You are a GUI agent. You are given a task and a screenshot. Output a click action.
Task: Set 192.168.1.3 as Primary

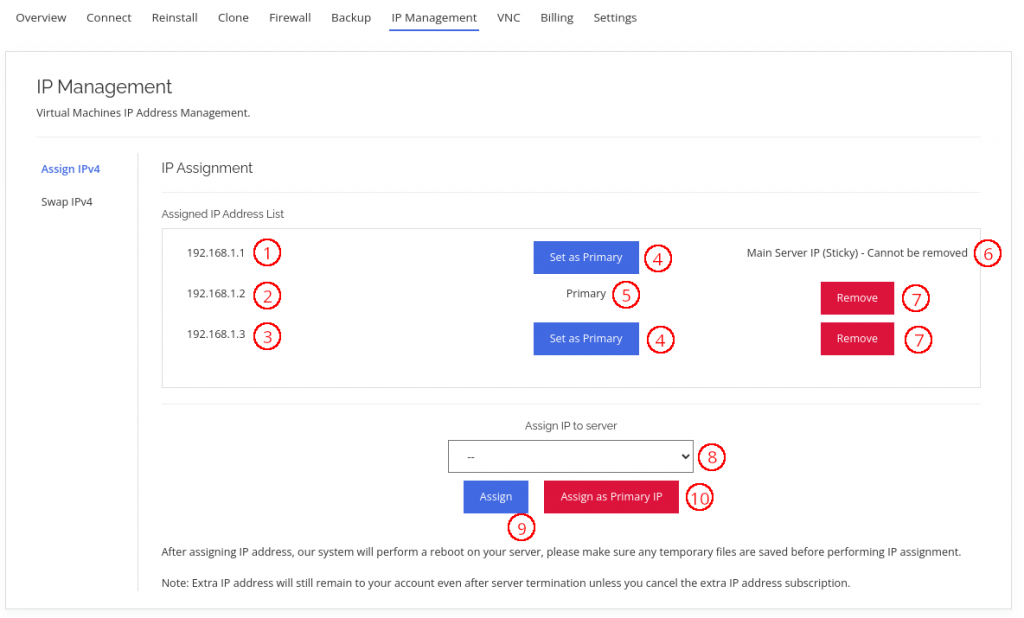click(x=585, y=338)
